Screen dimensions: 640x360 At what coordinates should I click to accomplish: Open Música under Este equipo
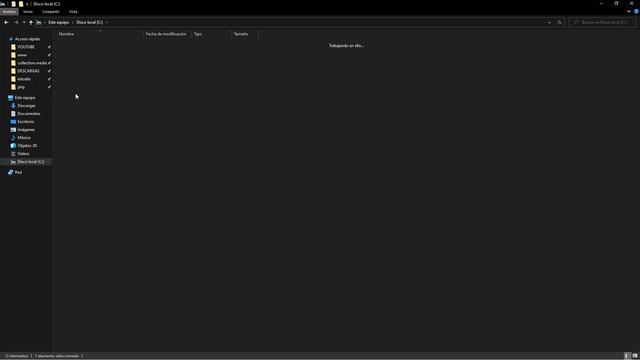click(x=24, y=138)
